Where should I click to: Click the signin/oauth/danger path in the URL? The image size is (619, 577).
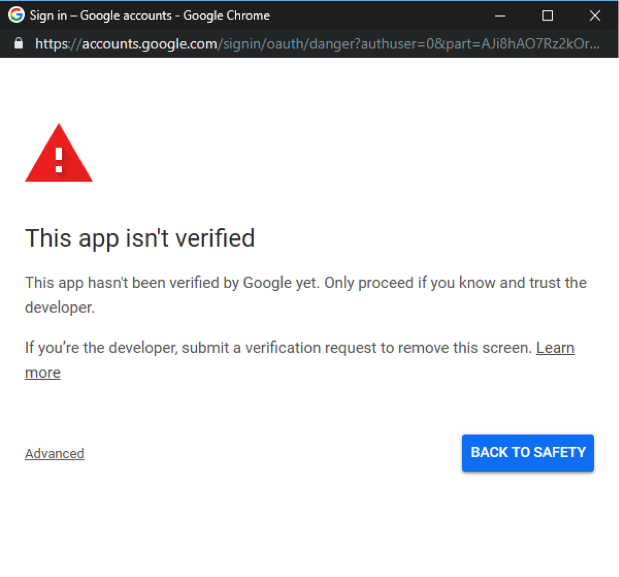click(288, 43)
